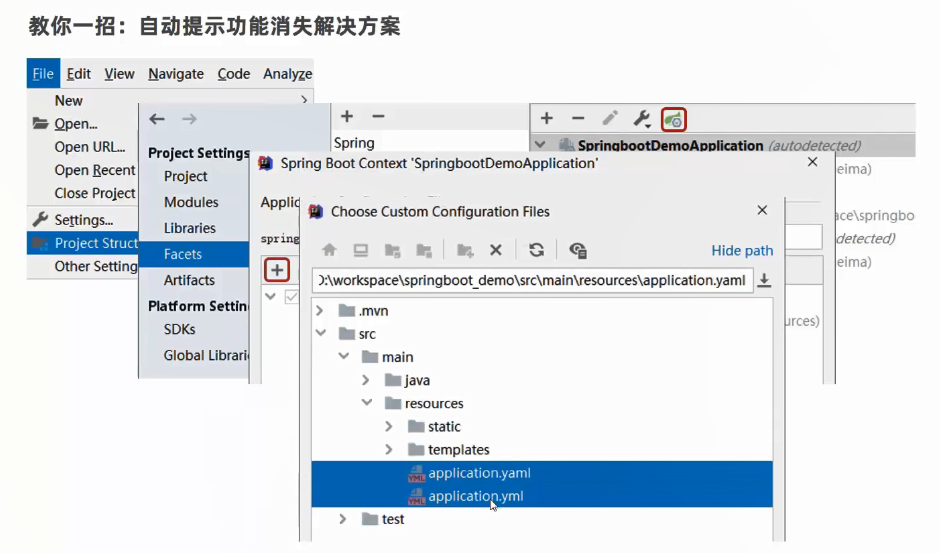Expand the templates folder
This screenshot has height=553, width=940.
388,449
